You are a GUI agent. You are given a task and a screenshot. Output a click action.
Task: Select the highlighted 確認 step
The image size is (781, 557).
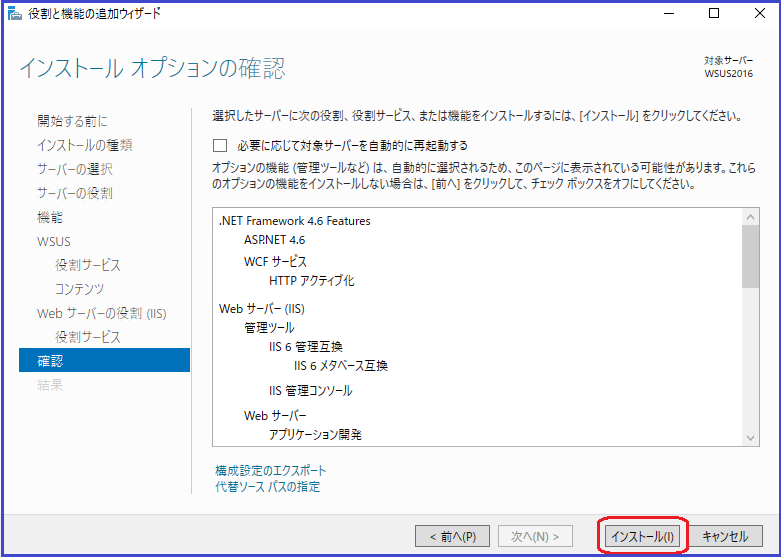[104, 360]
